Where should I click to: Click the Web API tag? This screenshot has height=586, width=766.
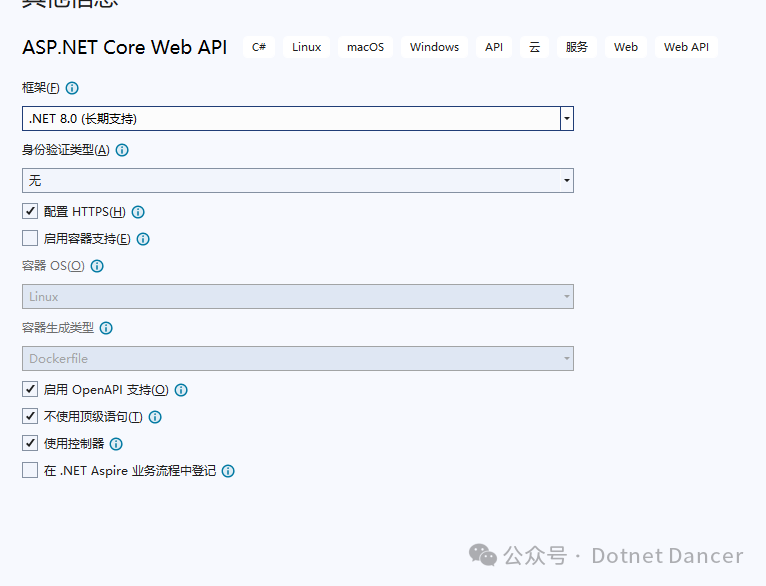click(686, 47)
